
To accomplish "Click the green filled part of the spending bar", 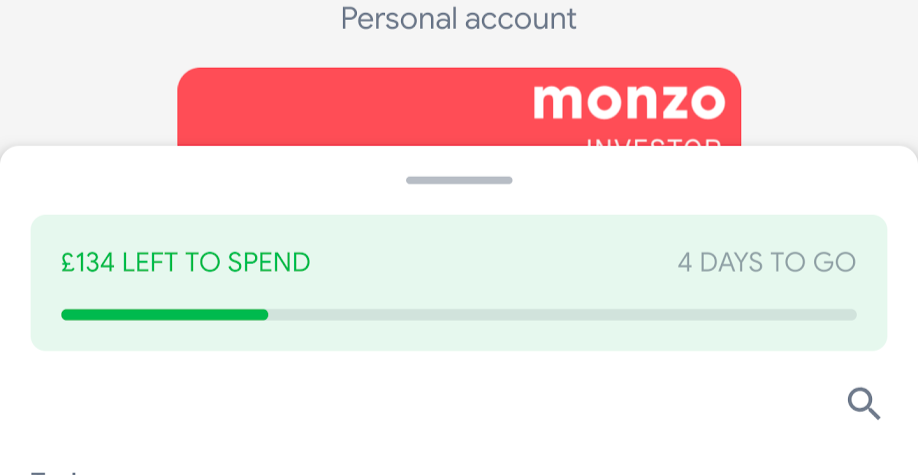I will (164, 314).
